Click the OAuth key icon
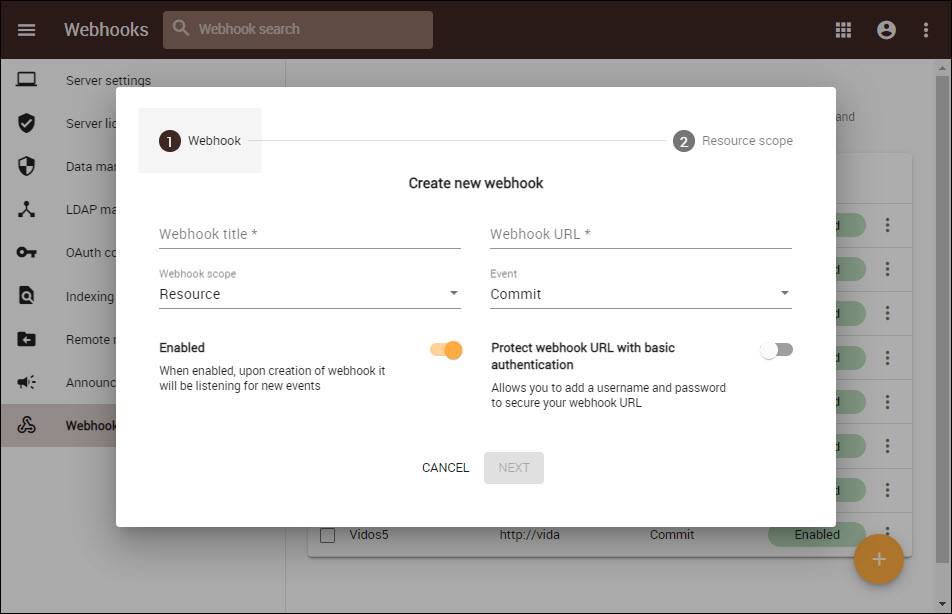Image resolution: width=952 pixels, height=614 pixels. coord(27,252)
